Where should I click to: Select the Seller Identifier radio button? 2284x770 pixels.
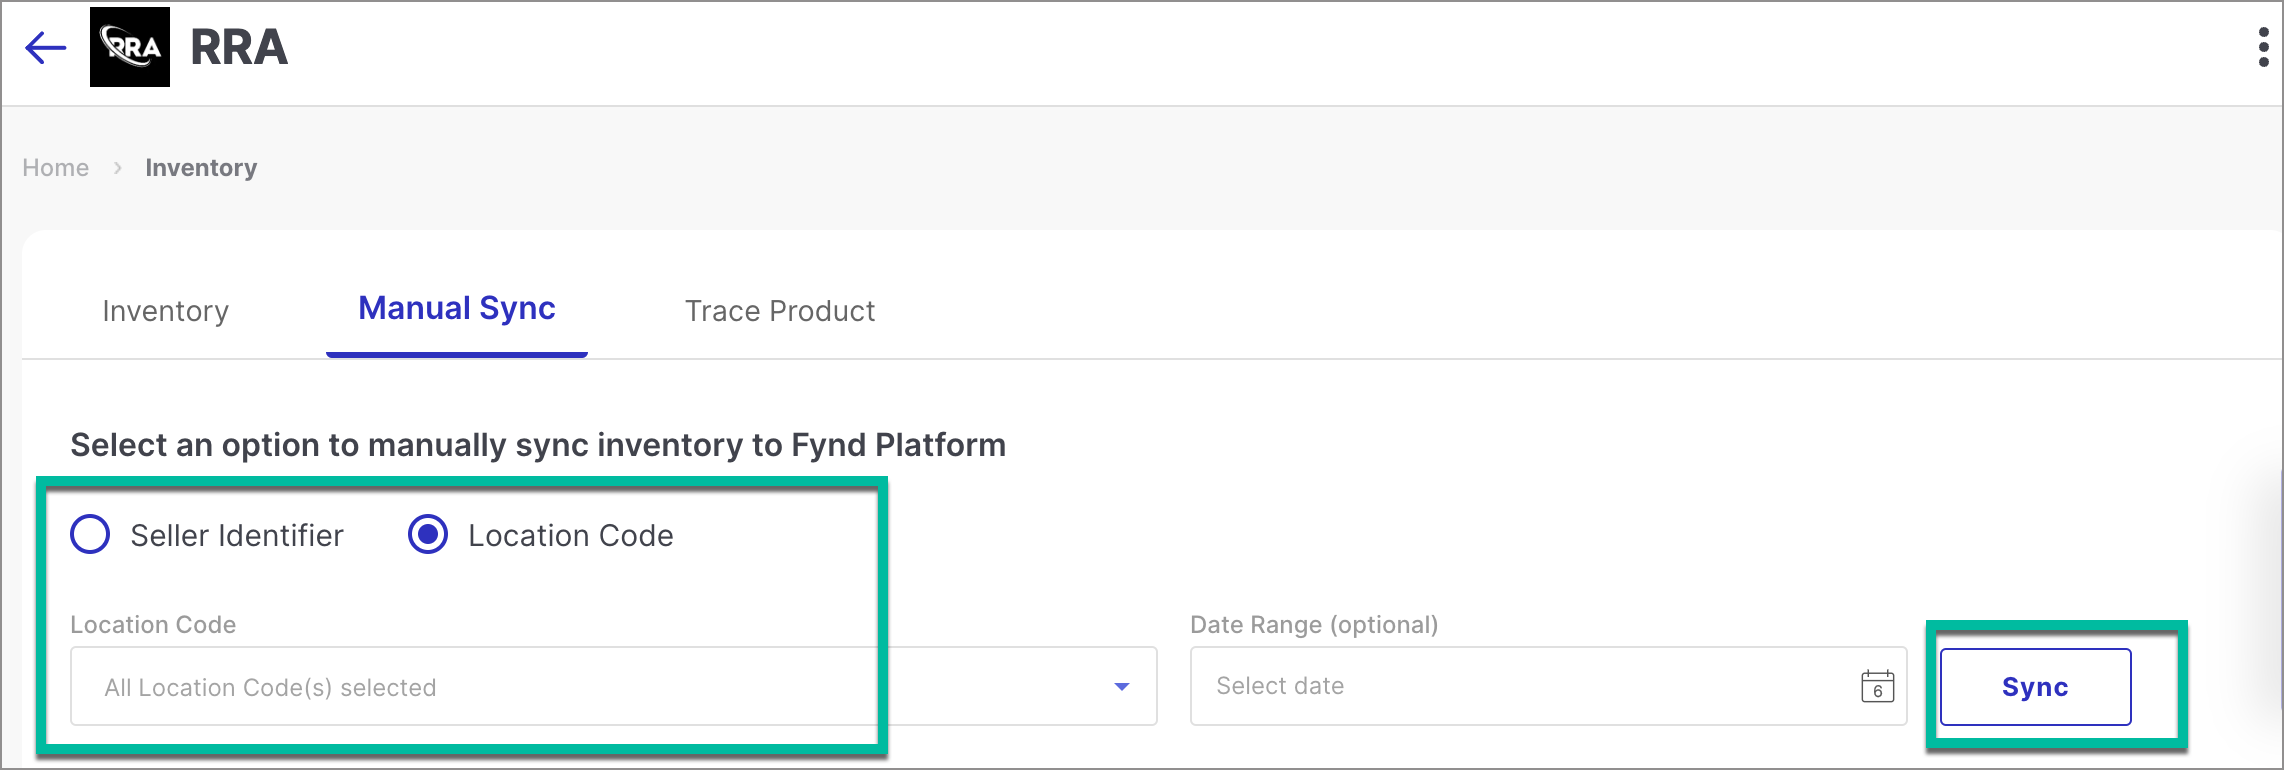90,534
